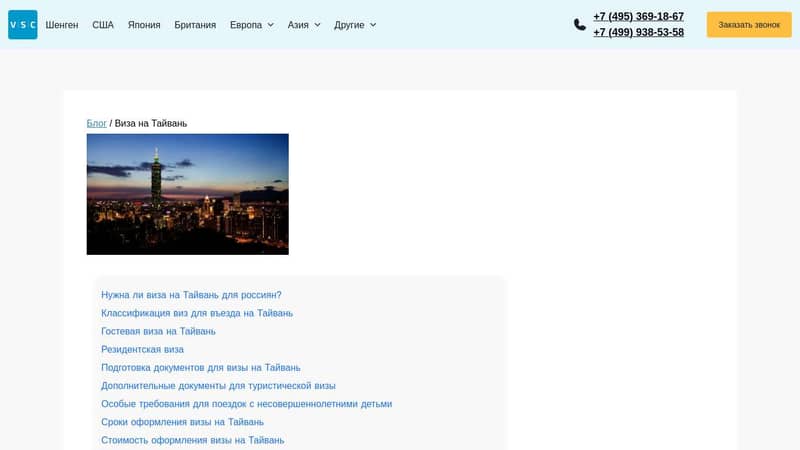Screen dimensions: 800x450
Task: Click the phone handset icon
Action: tap(580, 24)
